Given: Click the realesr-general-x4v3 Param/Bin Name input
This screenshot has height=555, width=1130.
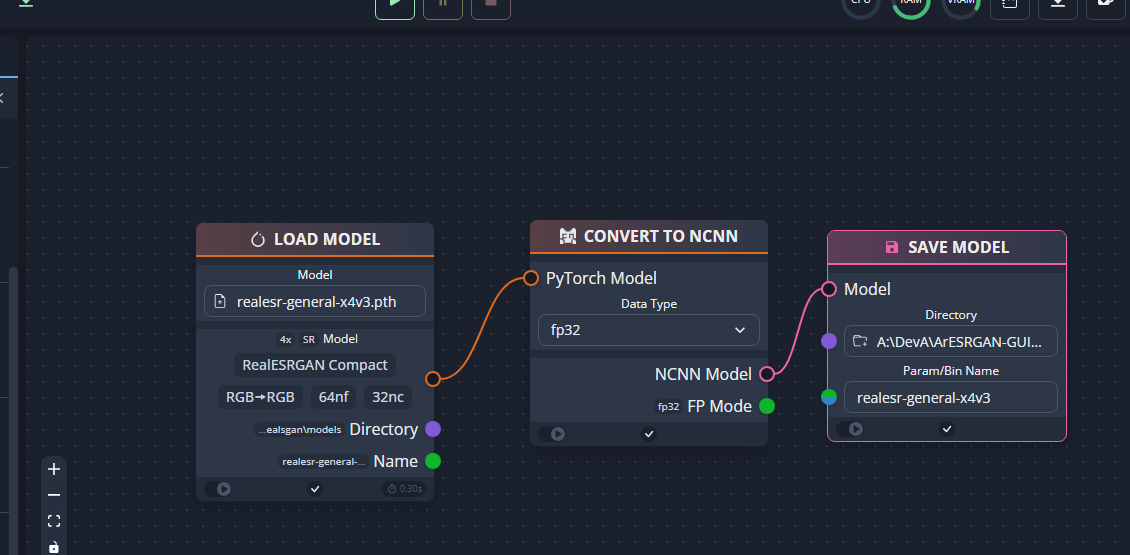Looking at the screenshot, I should [x=951, y=397].
